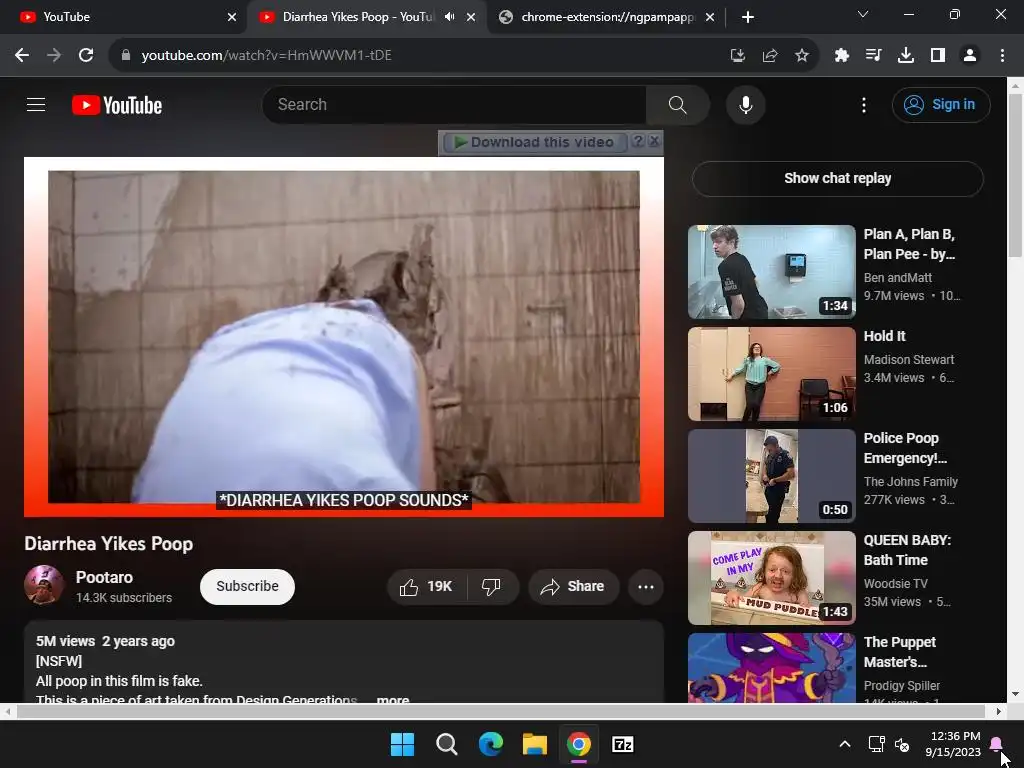Go back in browser history

(x=22, y=56)
